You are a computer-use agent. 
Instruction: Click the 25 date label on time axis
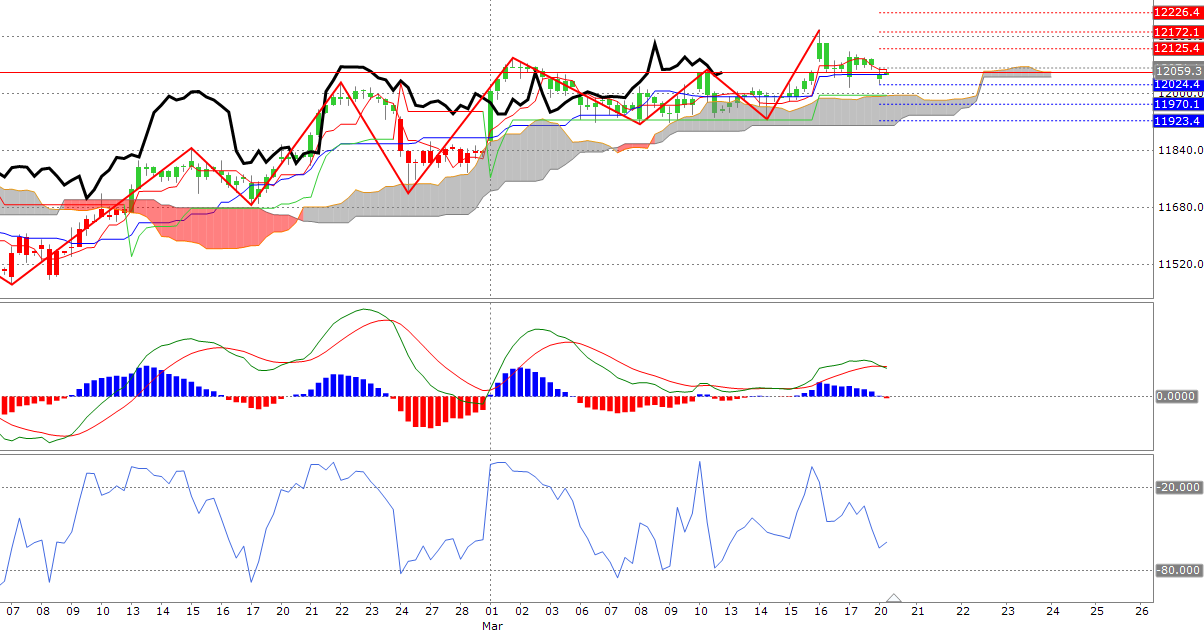pyautogui.click(x=1097, y=610)
